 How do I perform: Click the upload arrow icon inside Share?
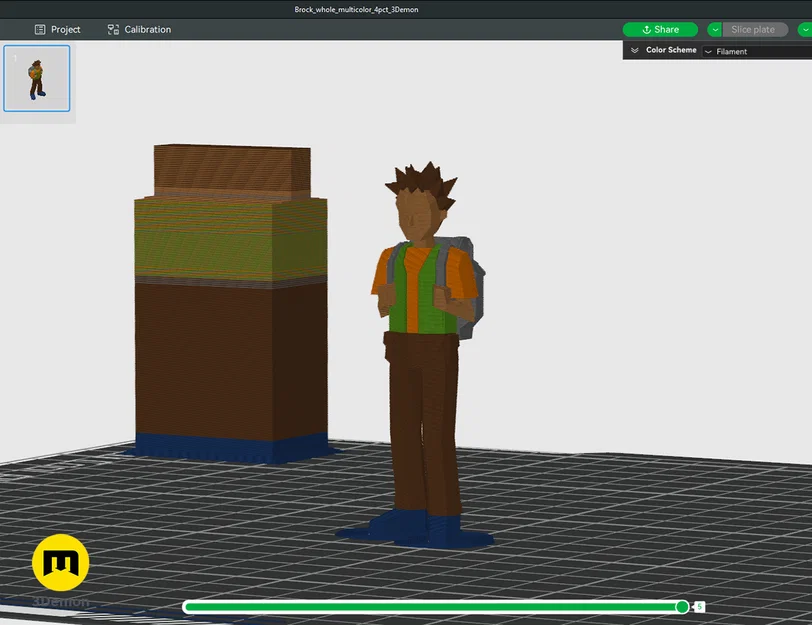pyautogui.click(x=647, y=30)
